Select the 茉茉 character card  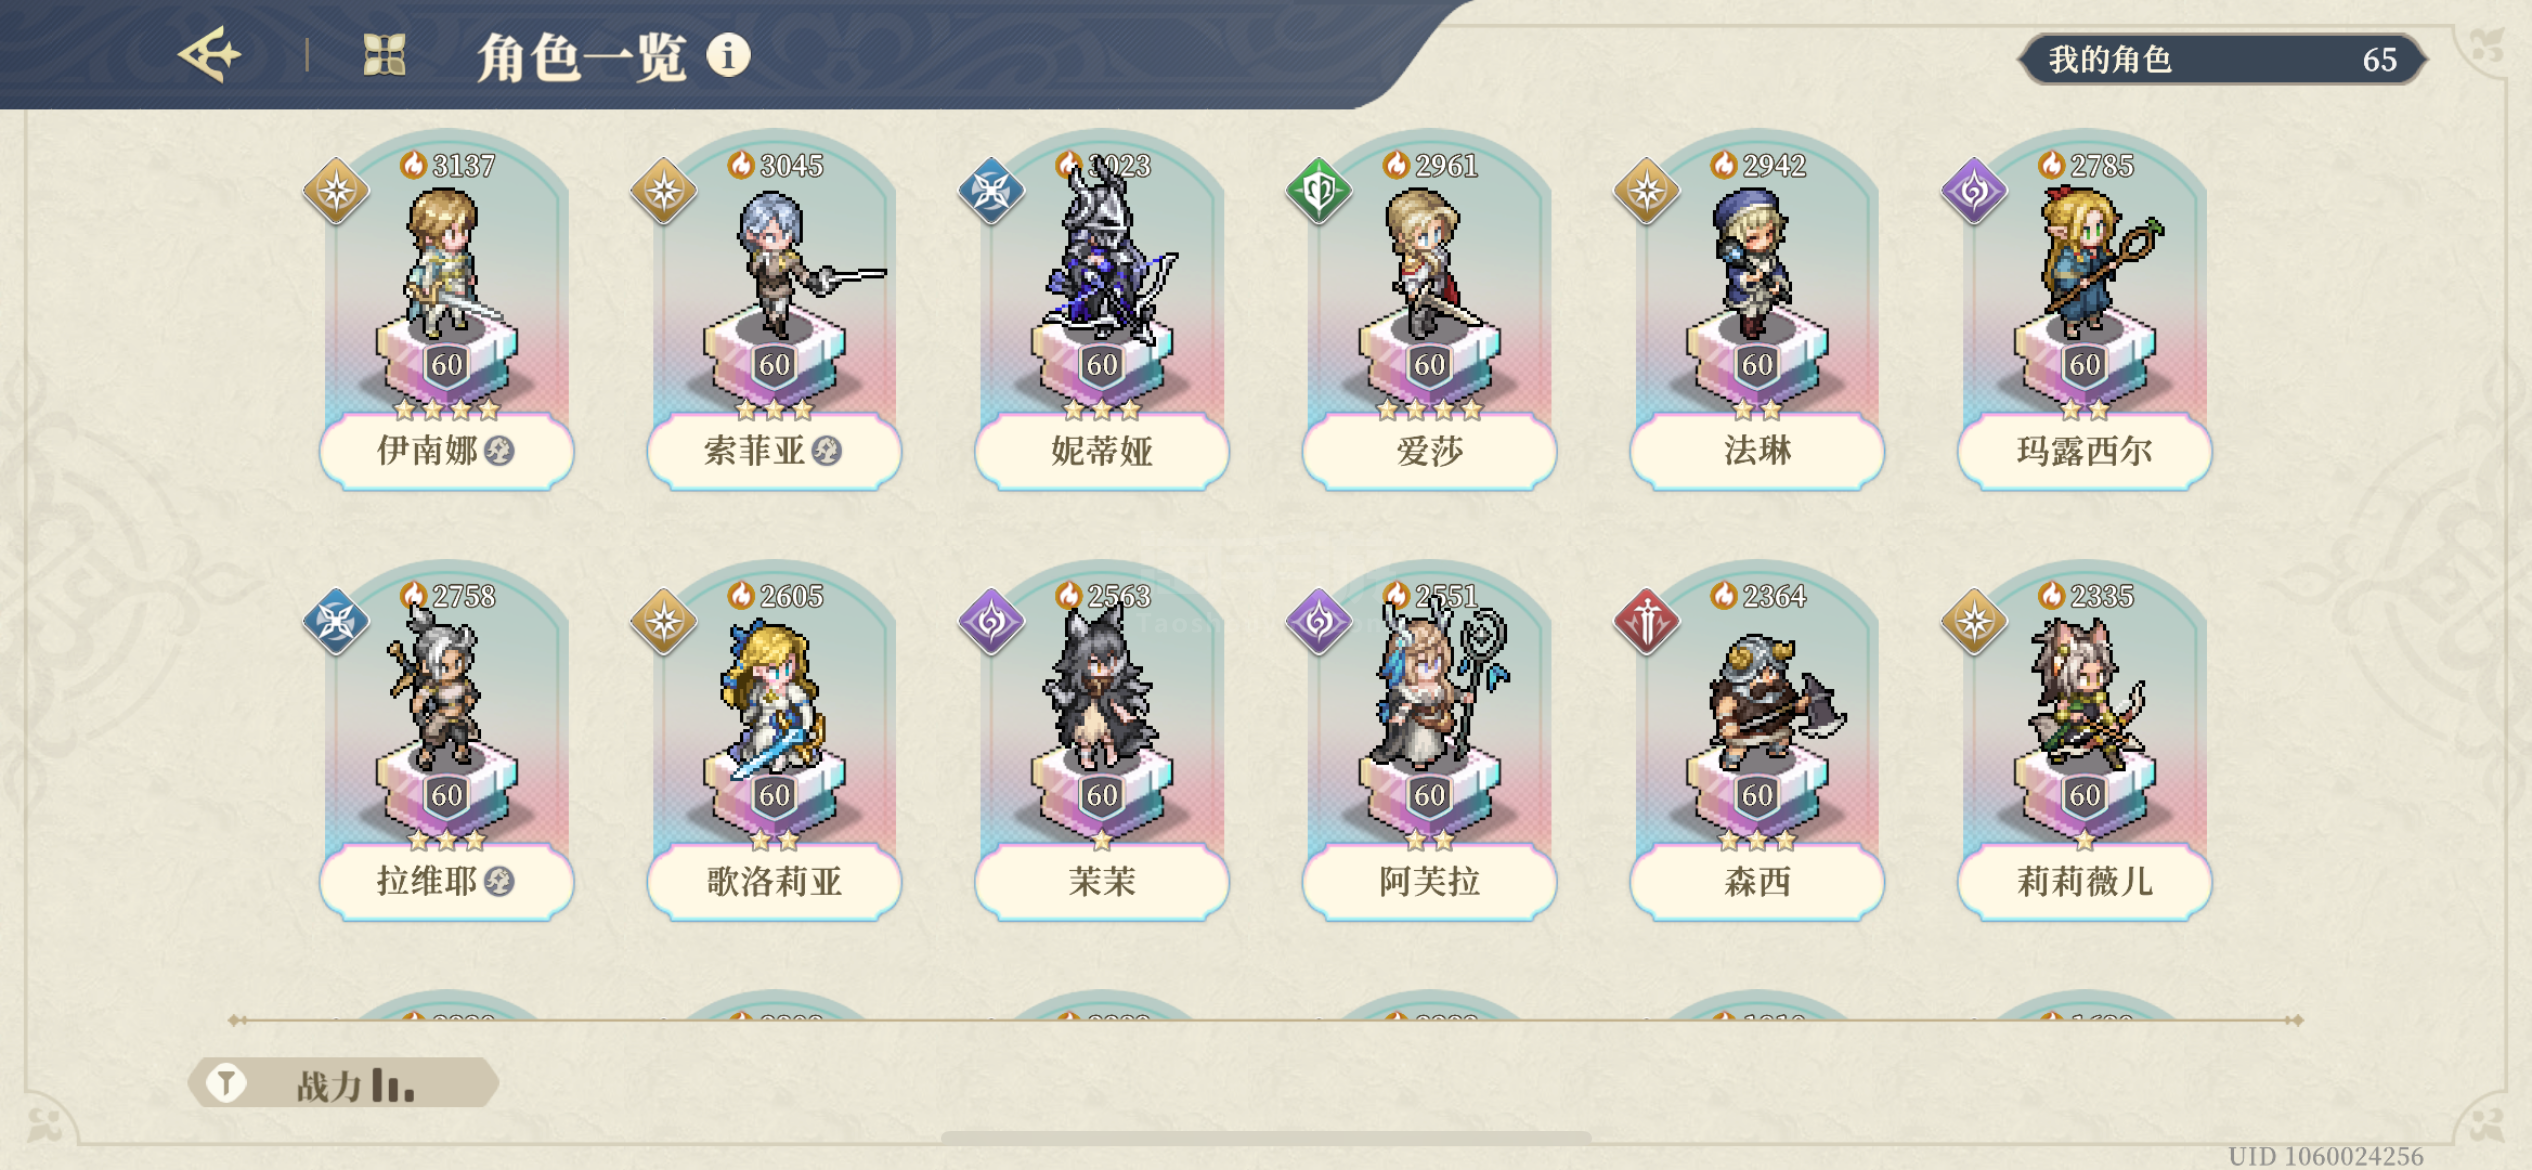(x=1101, y=742)
